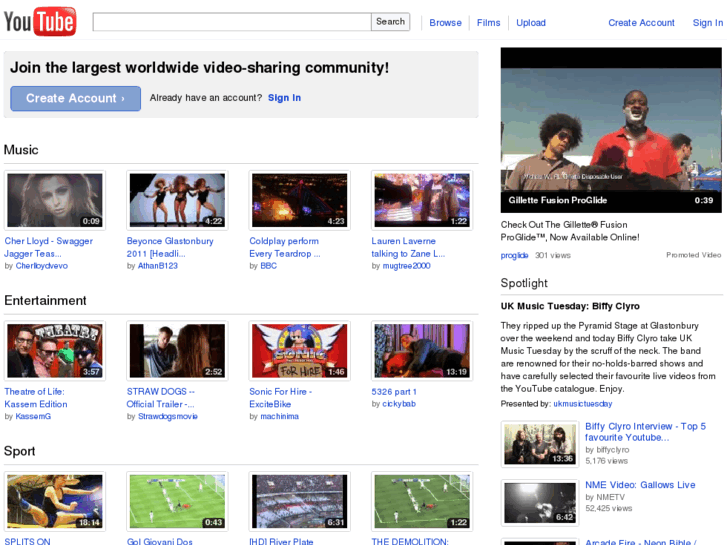This screenshot has width=727, height=545.
Task: Click Lauren Laverne talking to Zane title
Action: pos(408,247)
